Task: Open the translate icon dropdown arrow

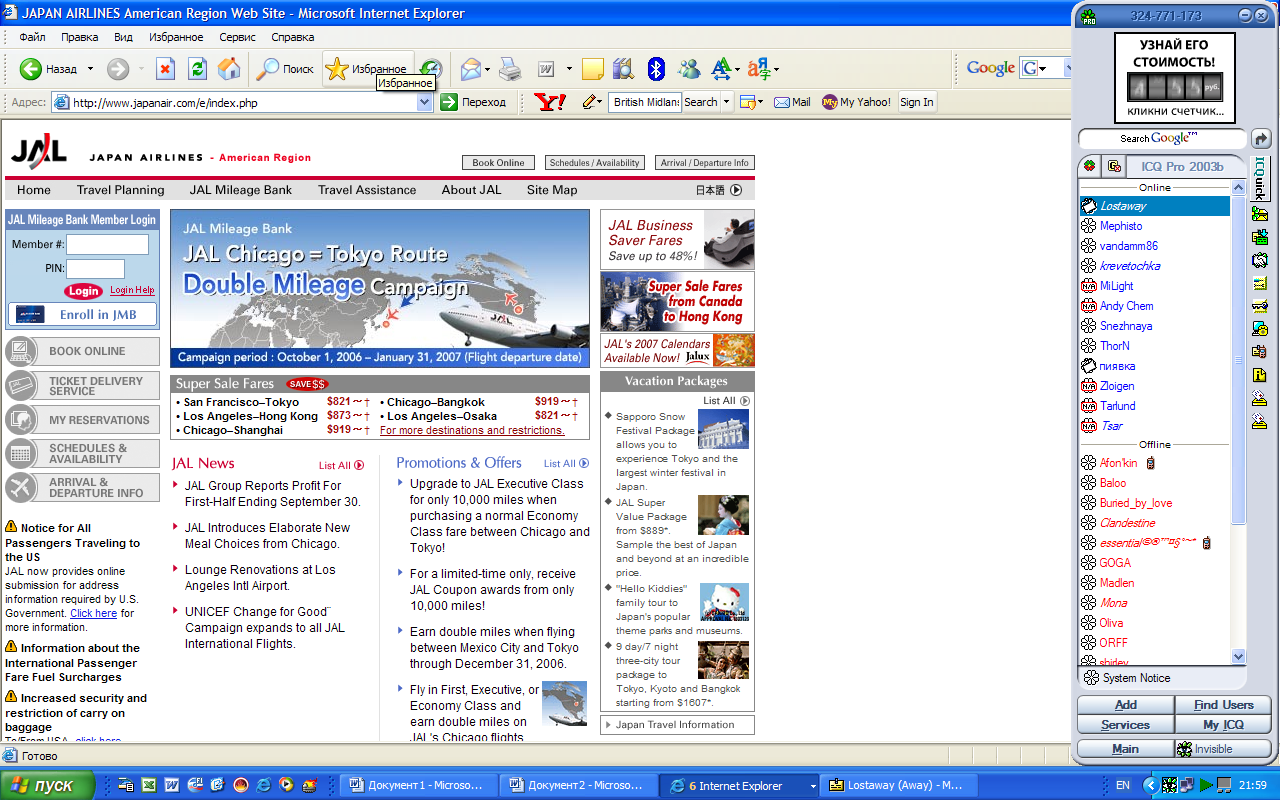Action: point(776,69)
